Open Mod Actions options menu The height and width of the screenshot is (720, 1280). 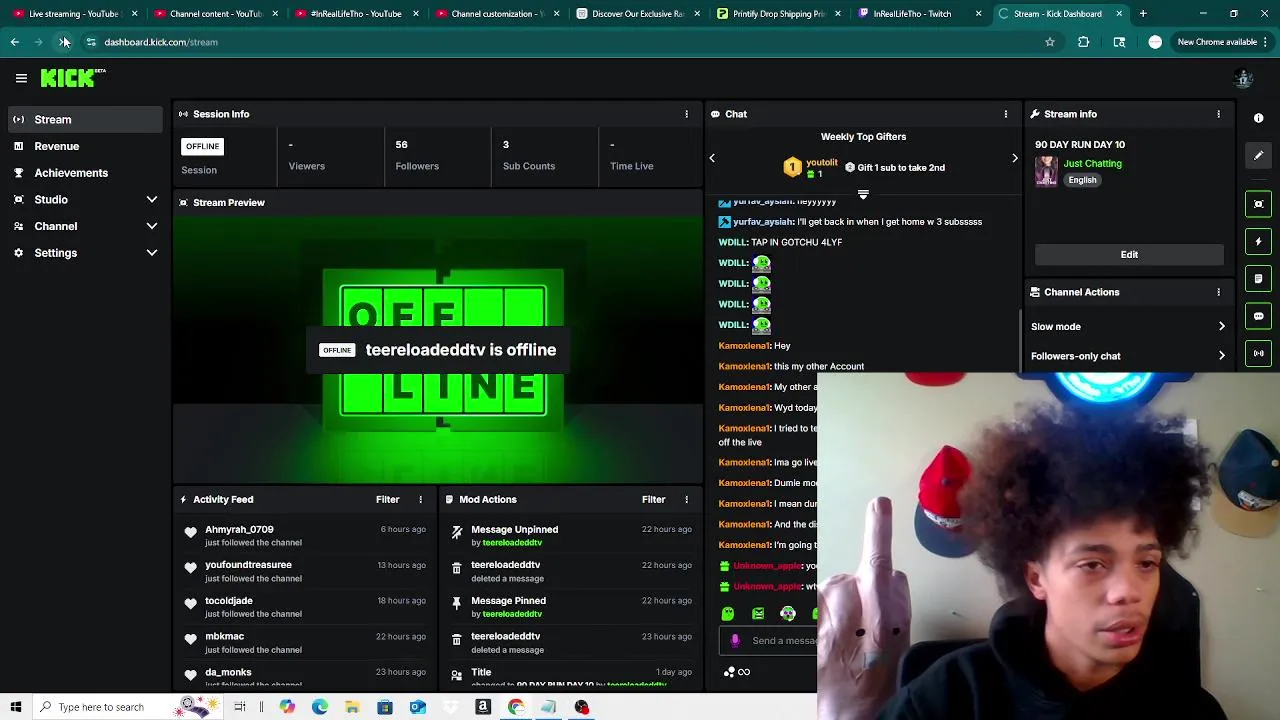686,499
